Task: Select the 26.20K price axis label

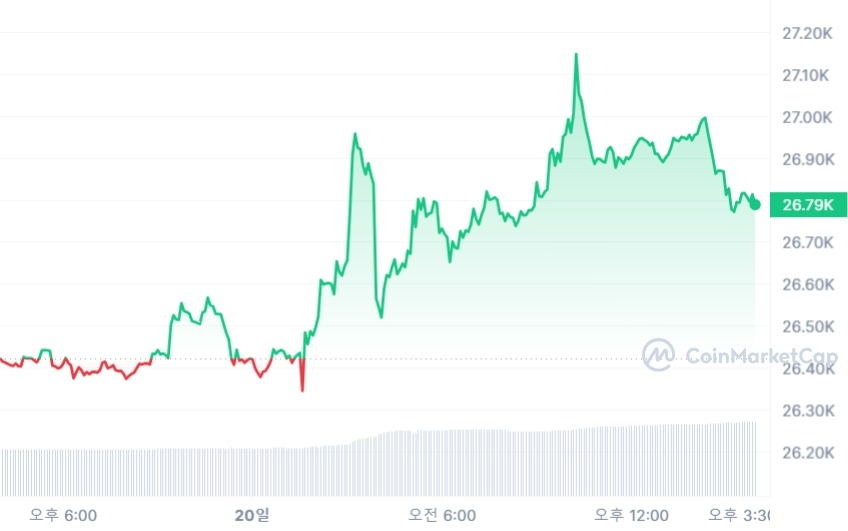Action: click(x=807, y=453)
